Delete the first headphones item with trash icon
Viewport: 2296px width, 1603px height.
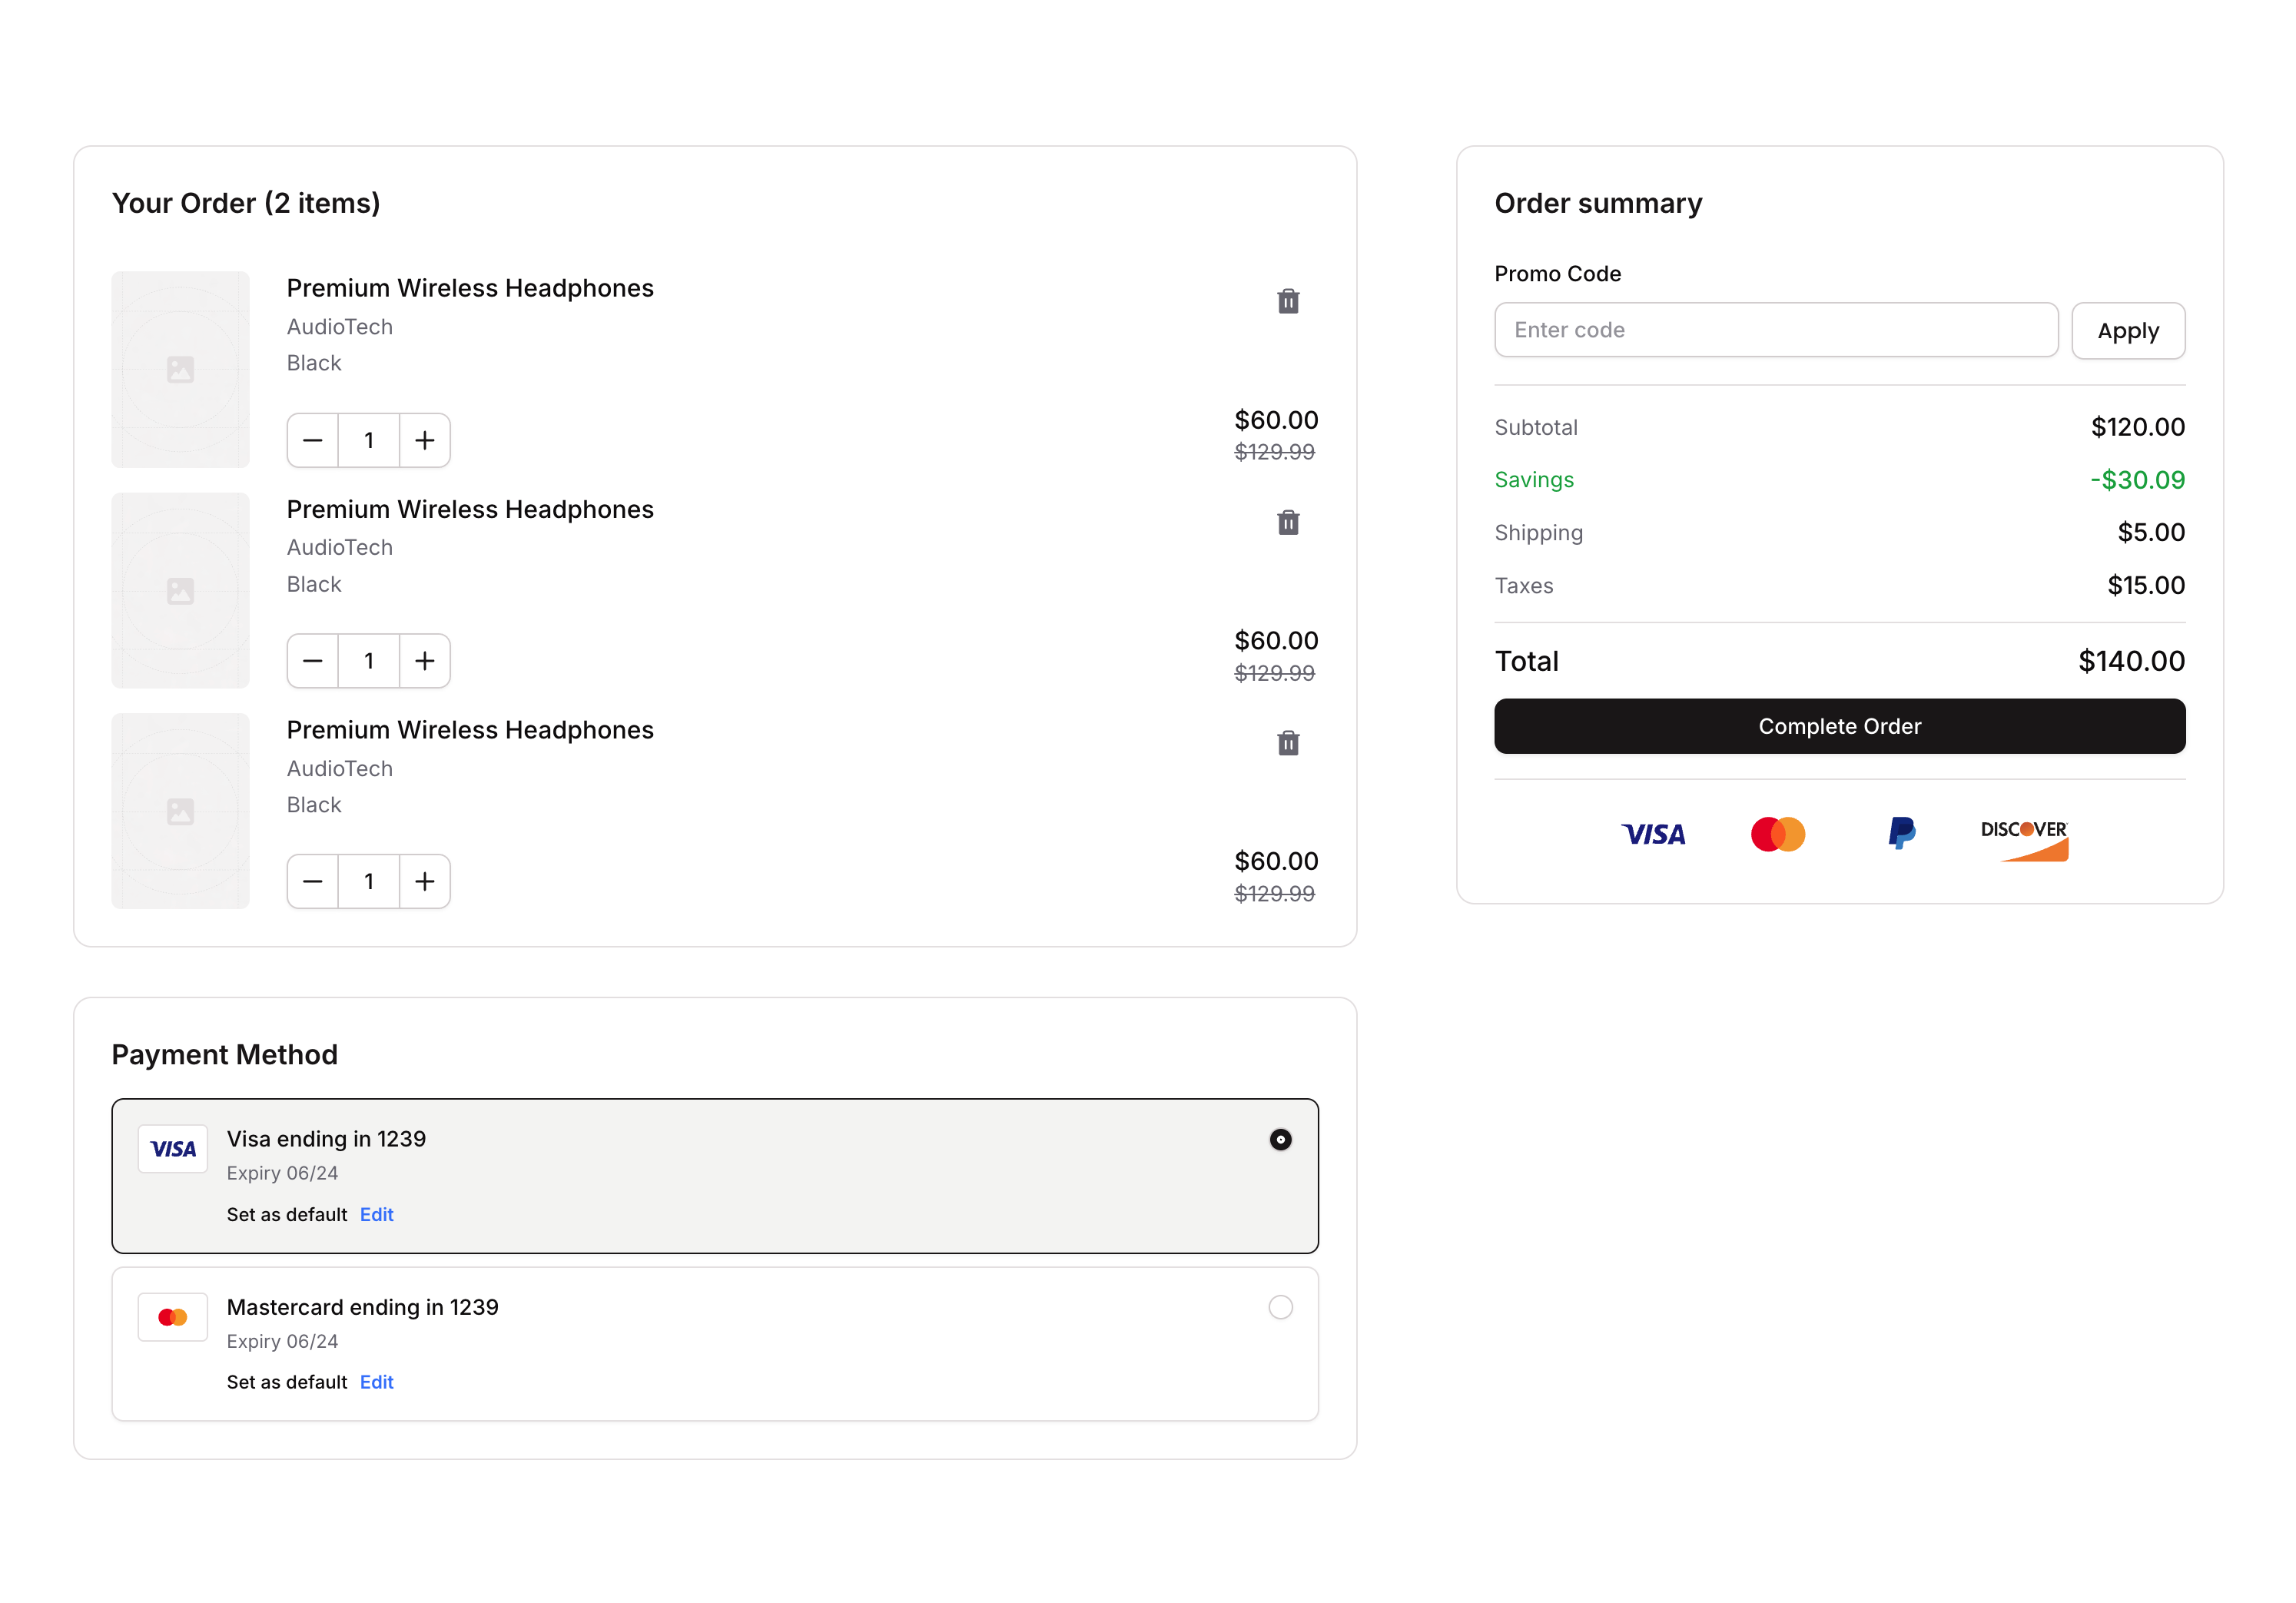[1288, 301]
